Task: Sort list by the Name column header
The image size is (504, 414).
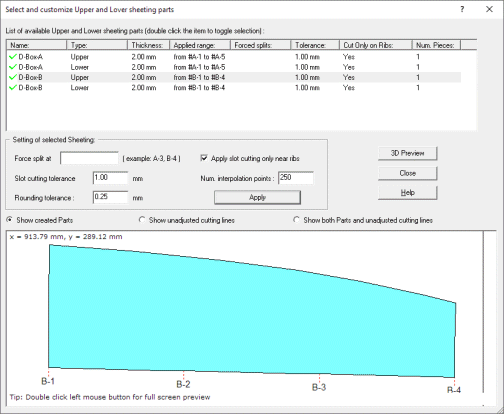Action: pyautogui.click(x=37, y=45)
